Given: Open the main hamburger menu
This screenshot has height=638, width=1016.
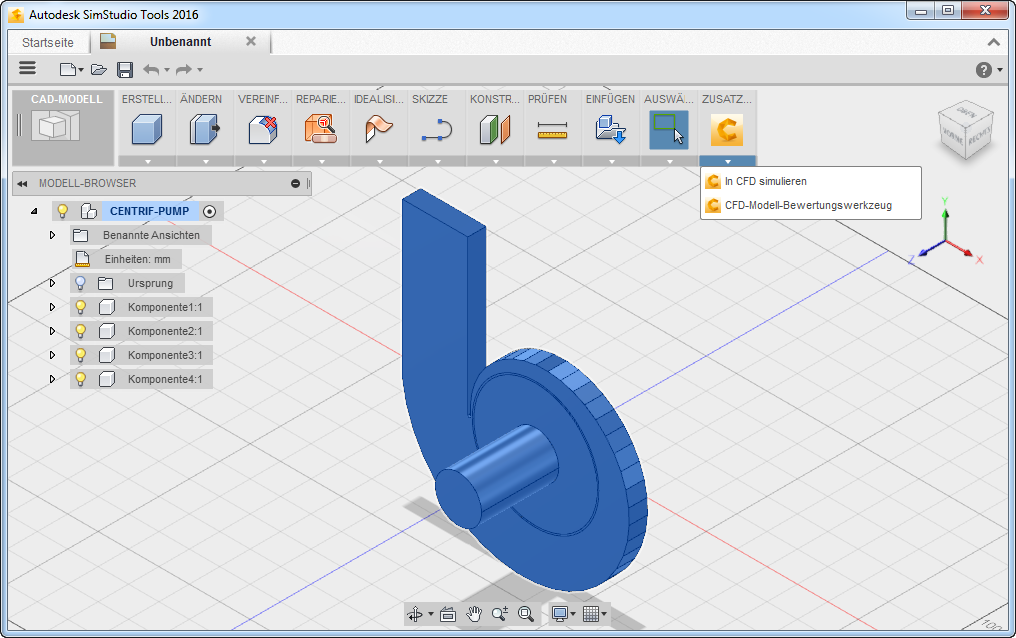Looking at the screenshot, I should (x=27, y=68).
